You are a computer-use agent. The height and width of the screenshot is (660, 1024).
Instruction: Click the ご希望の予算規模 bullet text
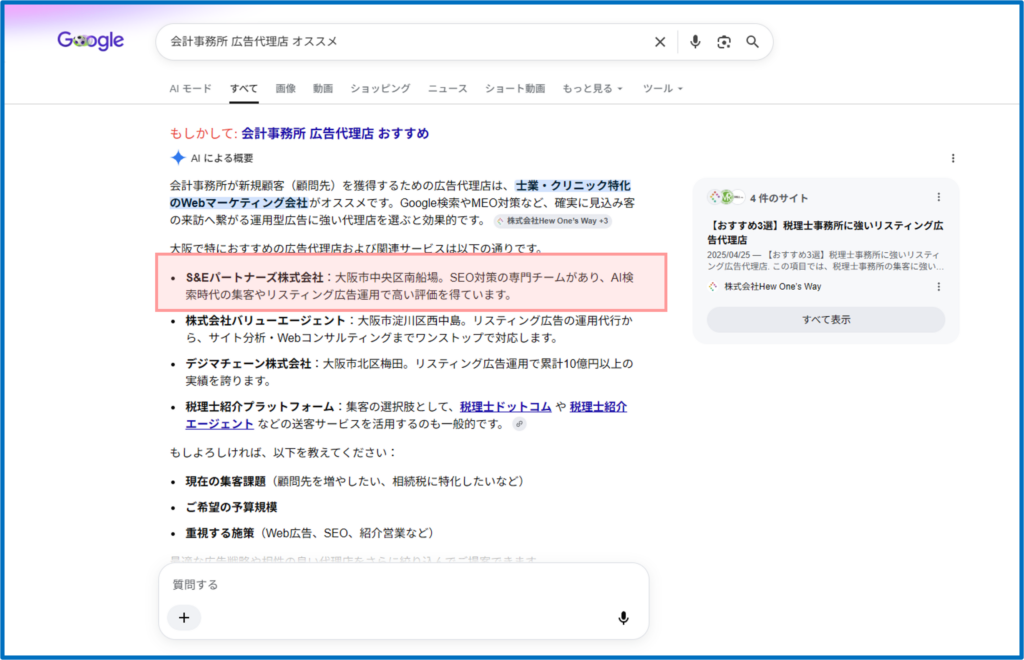pos(231,507)
